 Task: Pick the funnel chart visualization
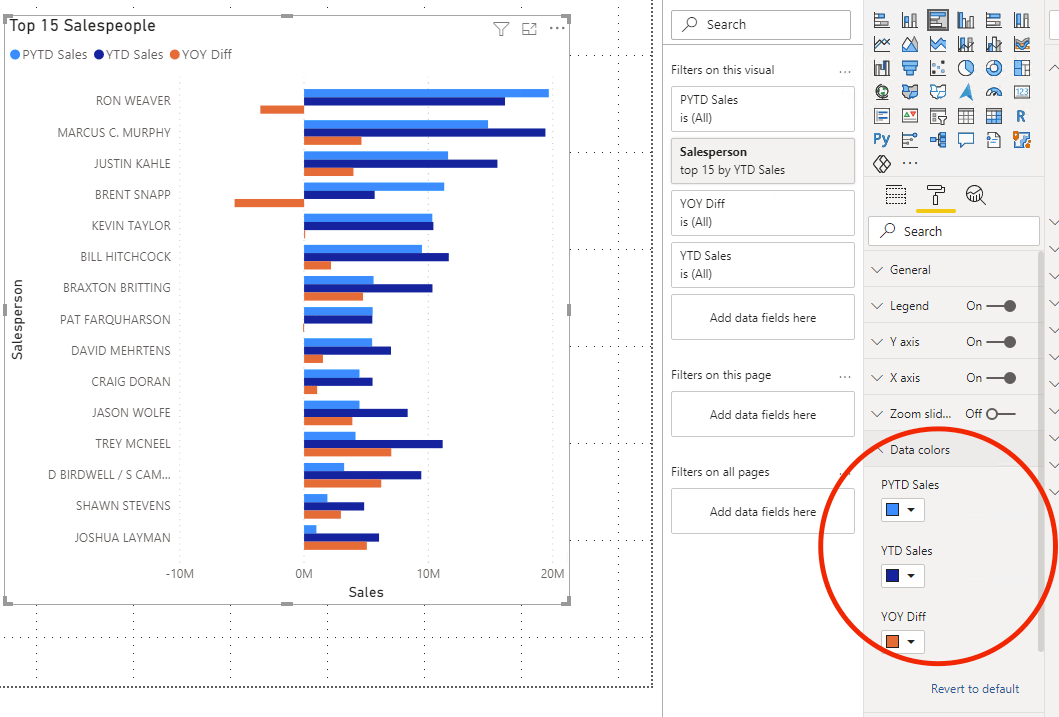[x=910, y=68]
